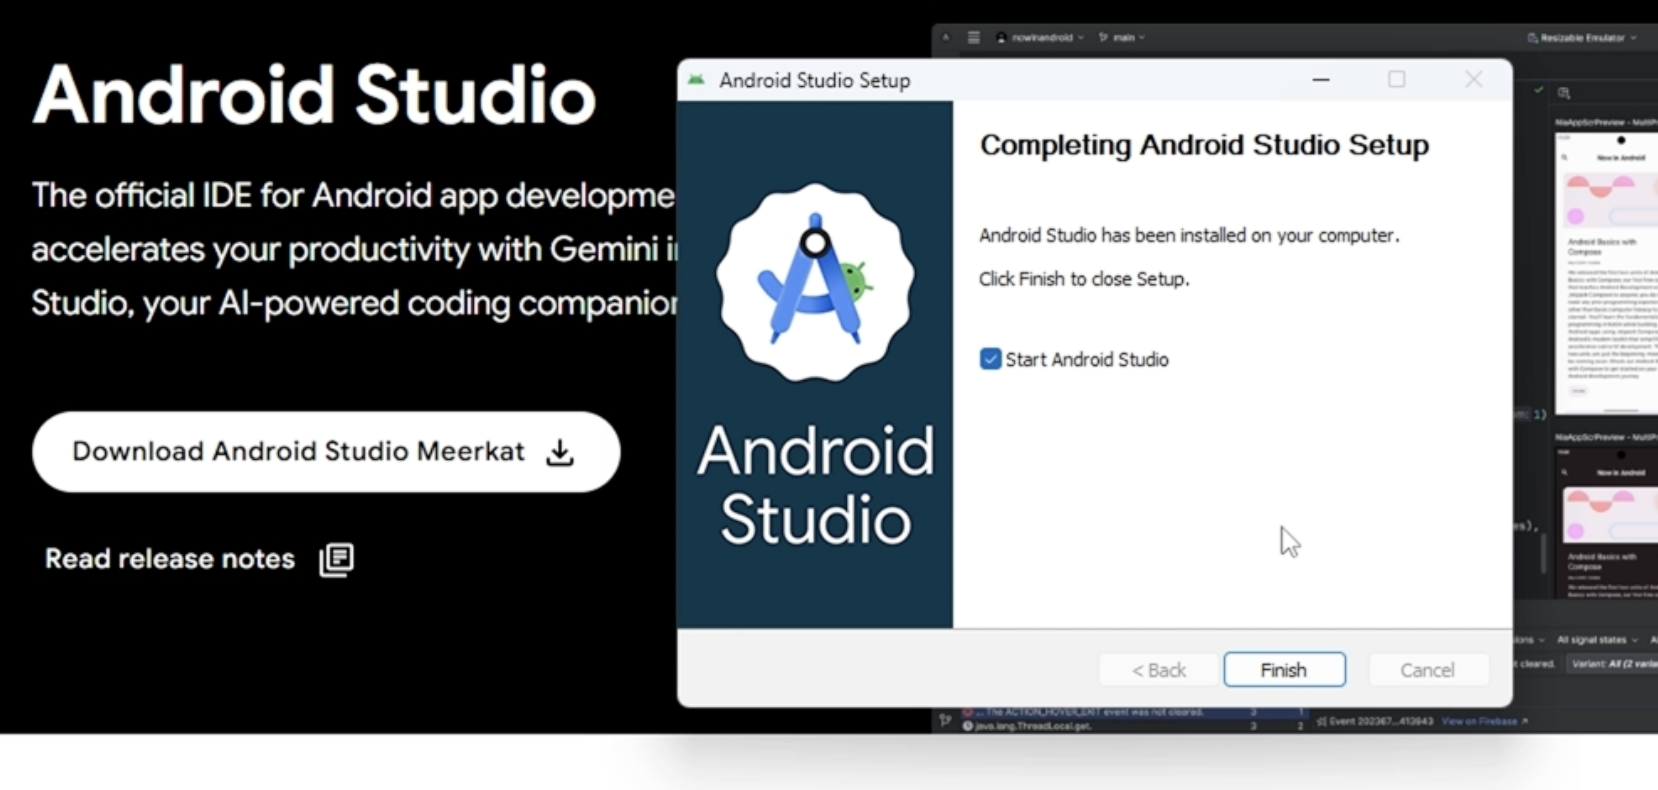Click the green checkmark icon in IDE editor
Viewport: 1658px width, 790px height.
pyautogui.click(x=1539, y=90)
